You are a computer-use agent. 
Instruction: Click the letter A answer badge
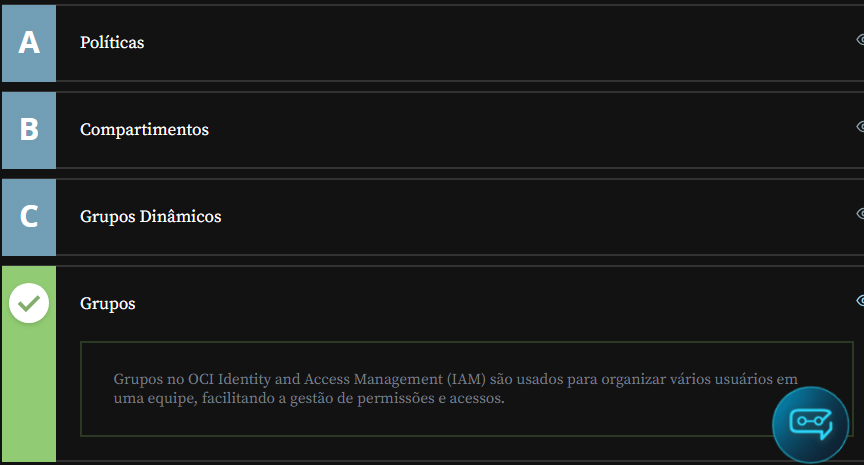(28, 43)
